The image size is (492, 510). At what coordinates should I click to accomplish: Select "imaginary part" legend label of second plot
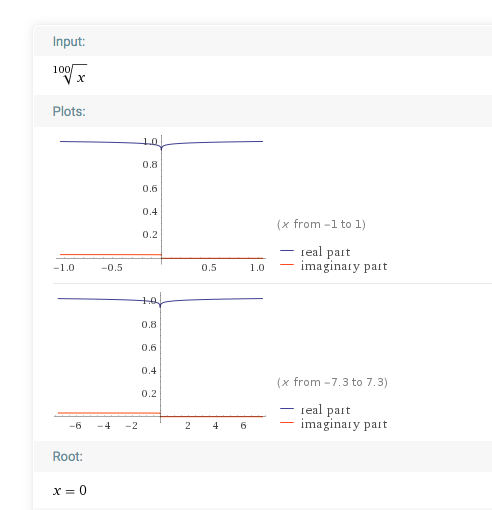coord(344,424)
